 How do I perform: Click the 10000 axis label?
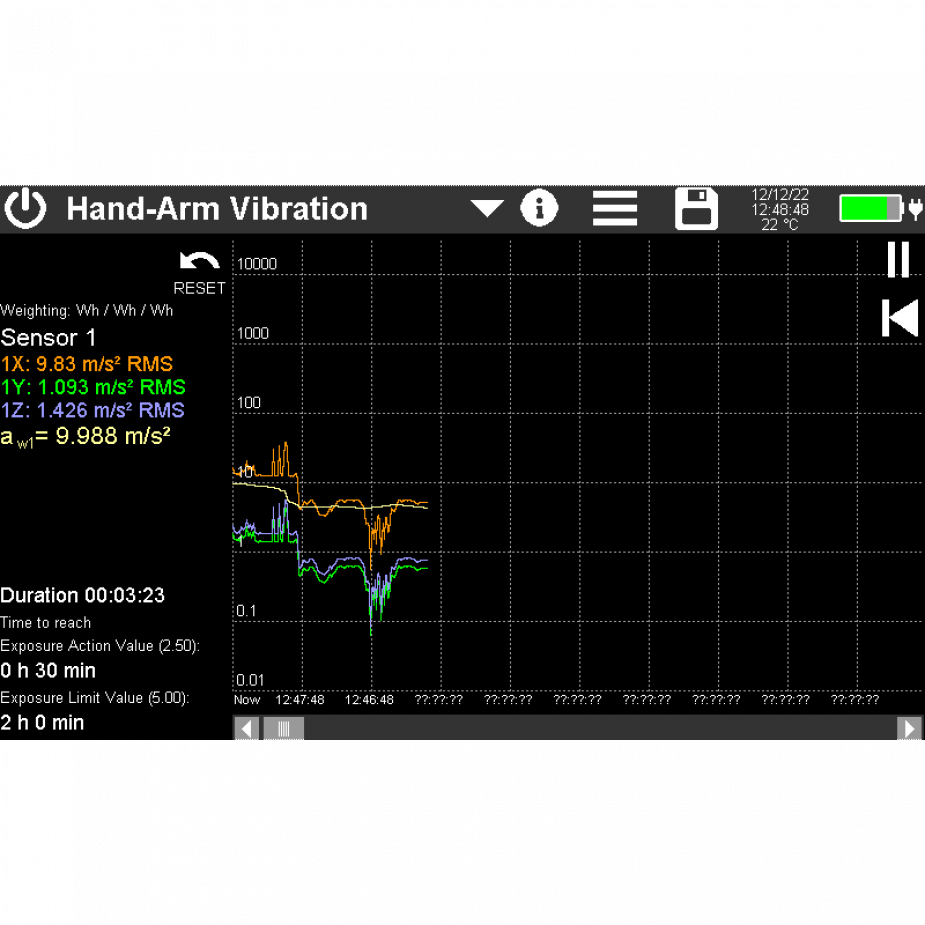click(257, 264)
